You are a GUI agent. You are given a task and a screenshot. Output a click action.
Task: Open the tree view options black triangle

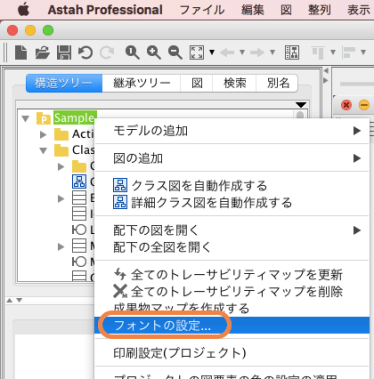(301, 105)
